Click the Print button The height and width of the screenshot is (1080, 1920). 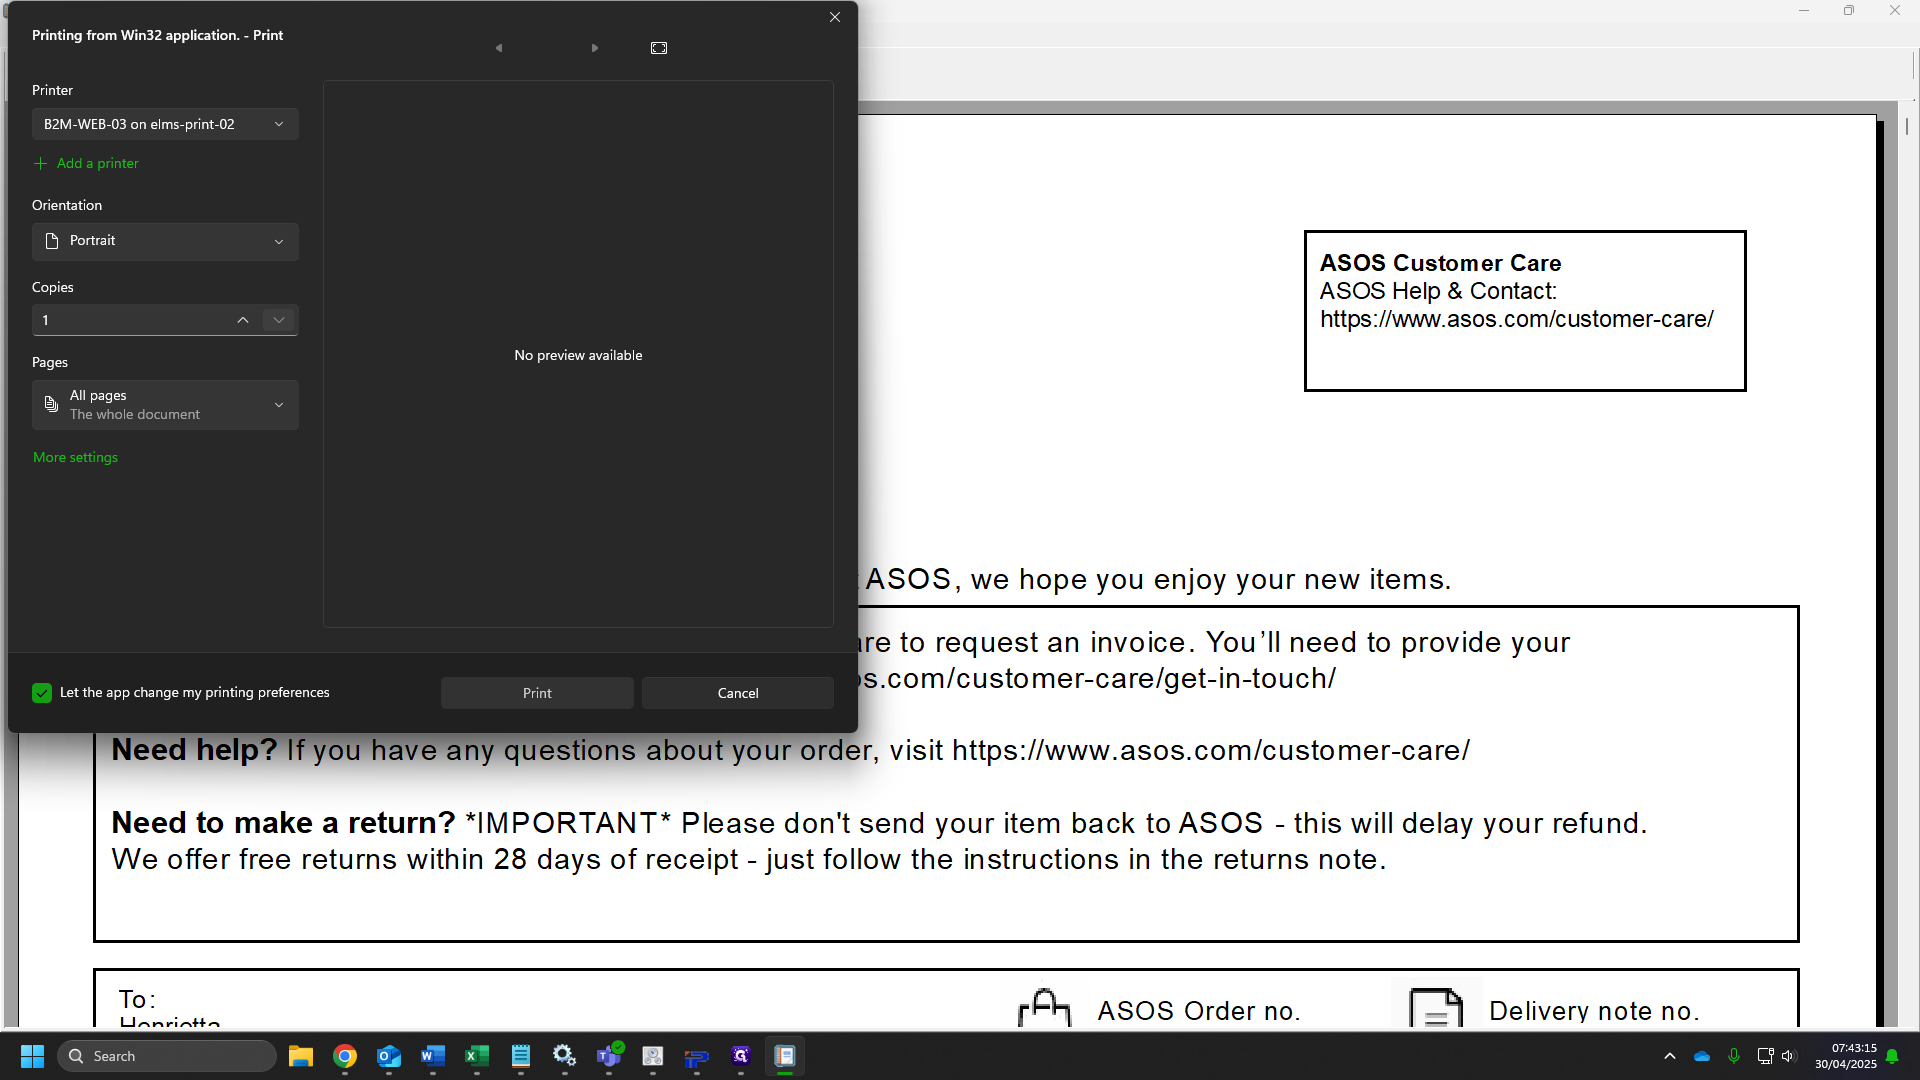537,693
